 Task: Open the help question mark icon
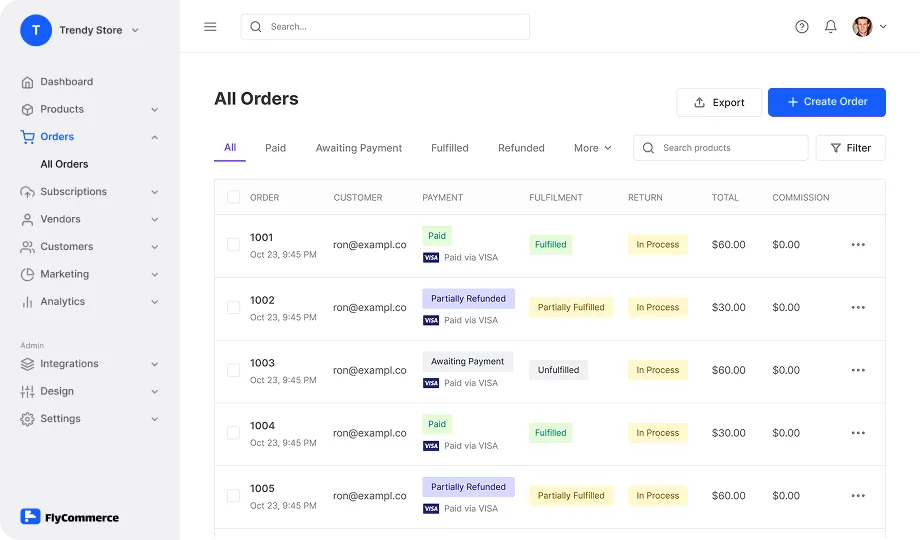point(801,26)
